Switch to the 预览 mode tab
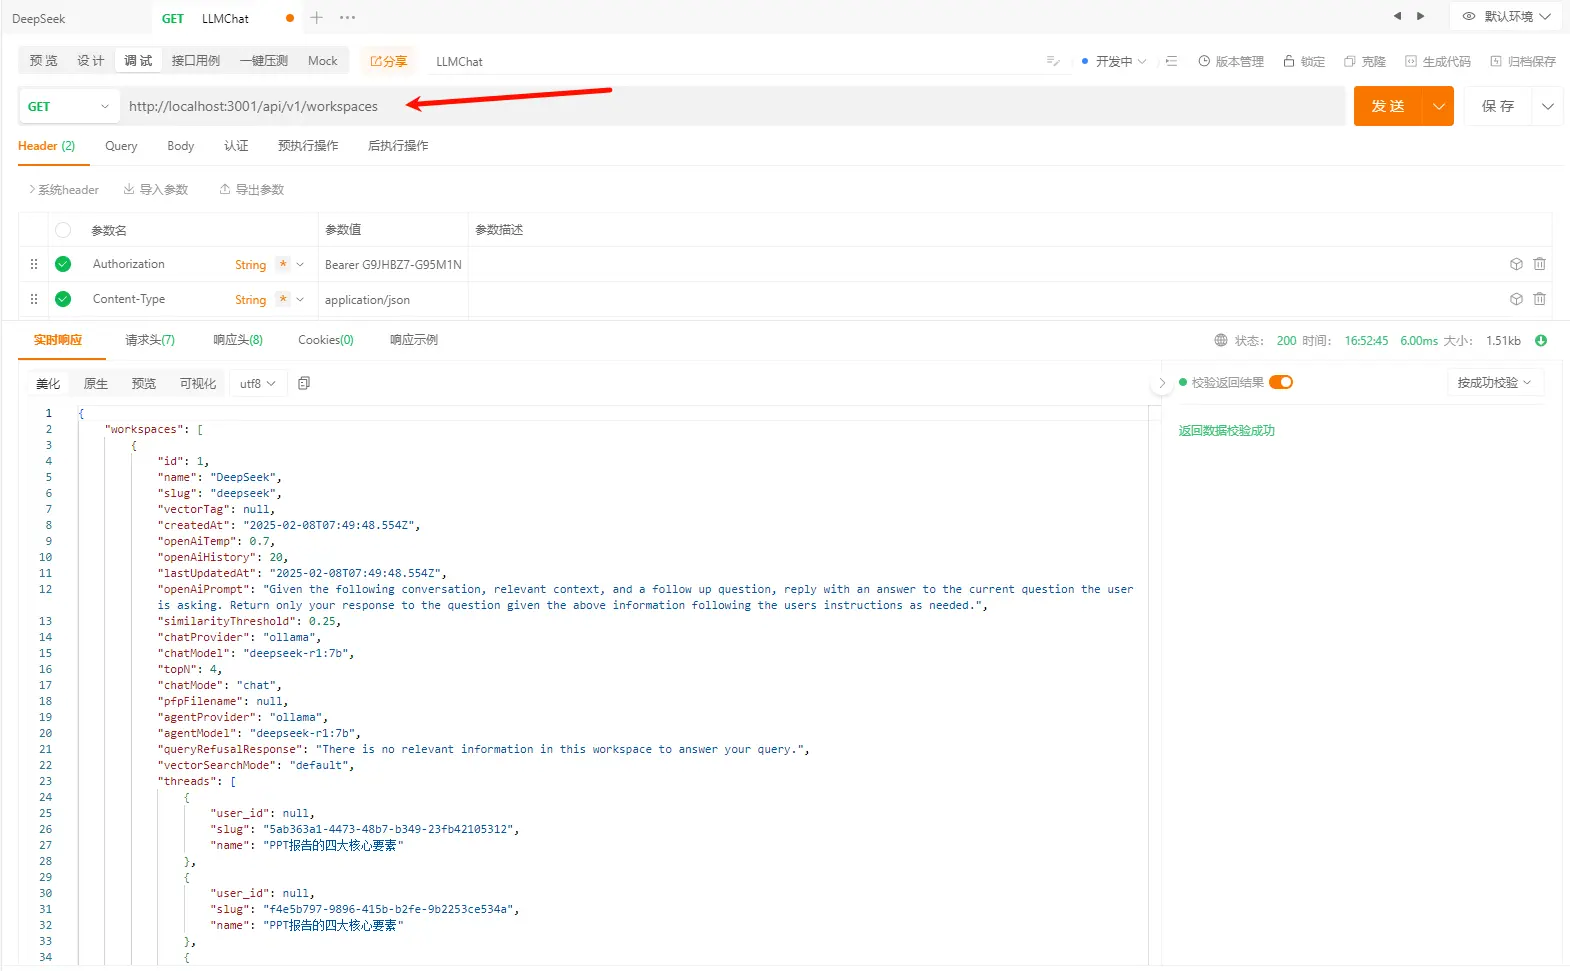This screenshot has height=971, width=1570. [x=43, y=61]
